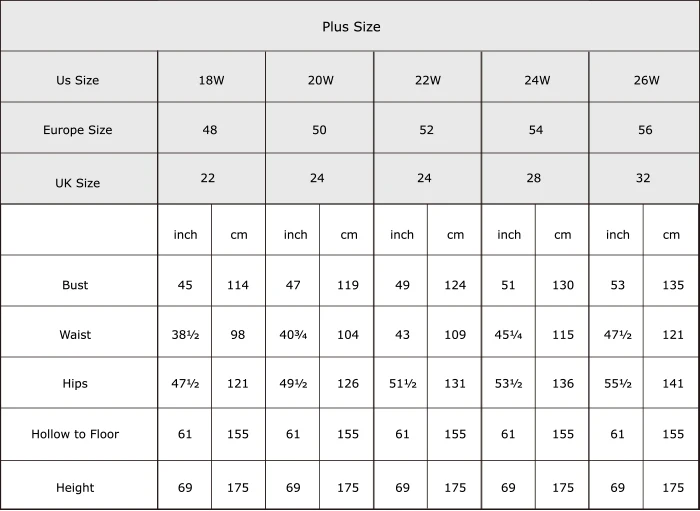Select the Waist row label
Screen dimensions: 700x511
(75, 335)
